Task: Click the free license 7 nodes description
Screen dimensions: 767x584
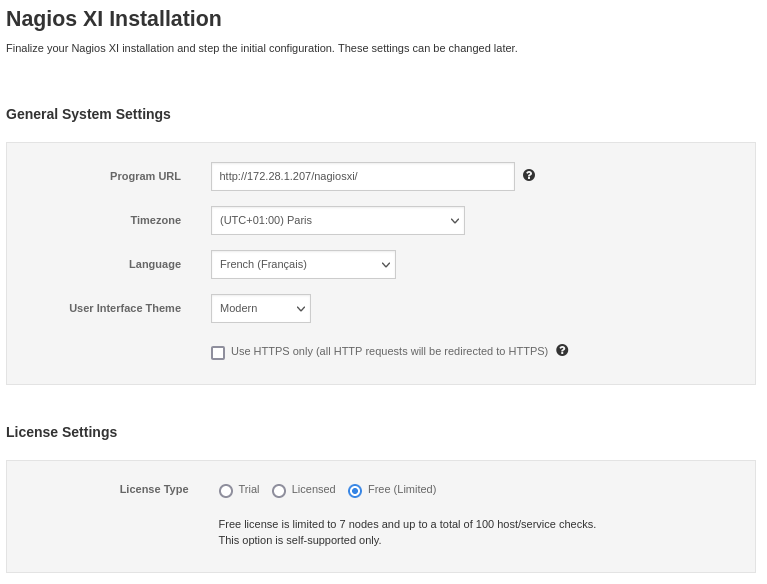Action: coord(407,524)
